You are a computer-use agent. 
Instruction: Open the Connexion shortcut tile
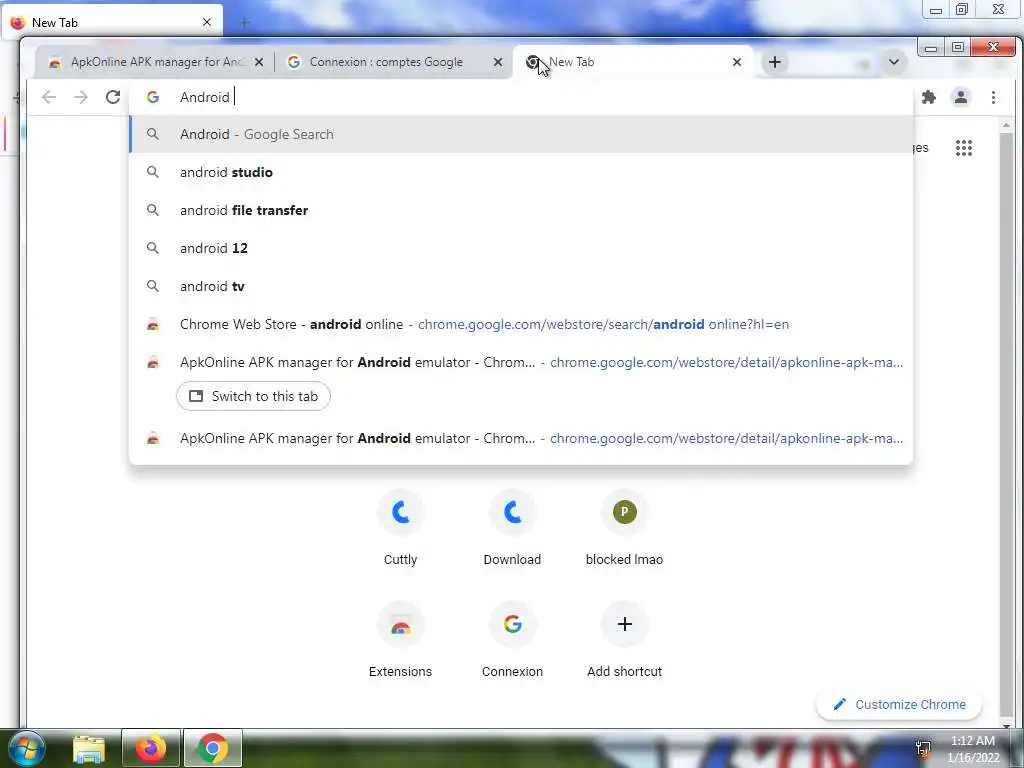513,641
